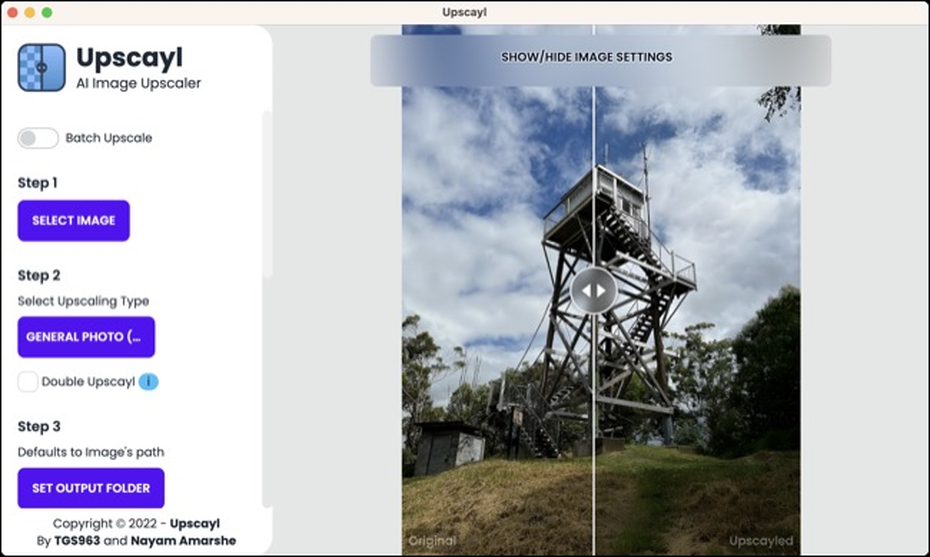Toggle the Batch Upscale switch
Screen dimensions: 930x557
pyautogui.click(x=38, y=138)
